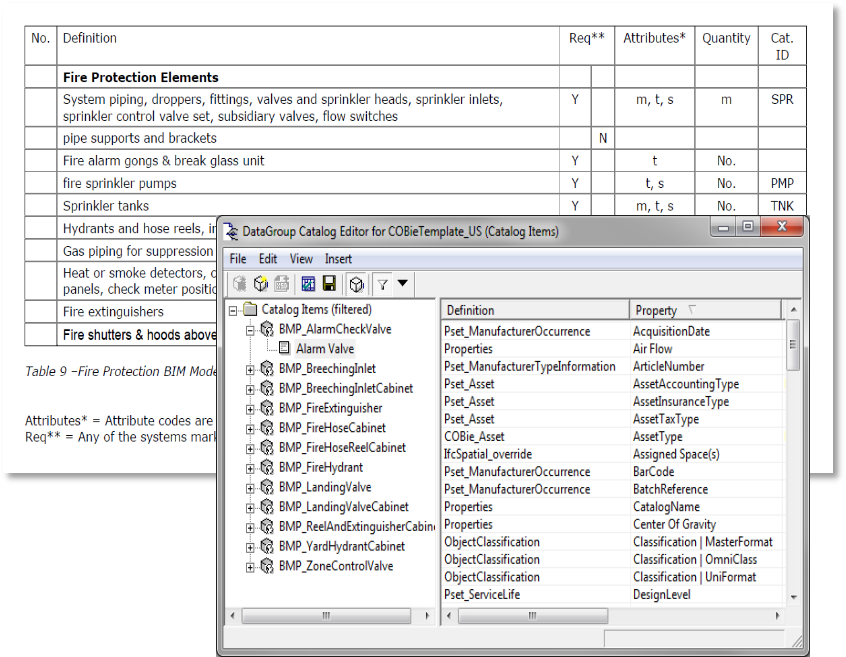
Task: Sort by the Property column header
Action: pos(705,310)
